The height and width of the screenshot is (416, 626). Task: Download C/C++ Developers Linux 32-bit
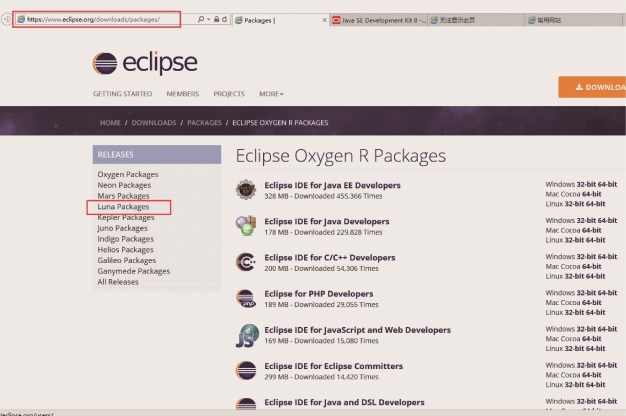coord(574,276)
